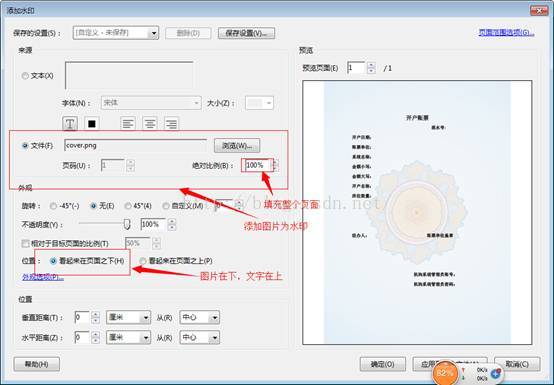Click the preview page number field
Viewport: 554px width, 385px height.
tap(357, 67)
